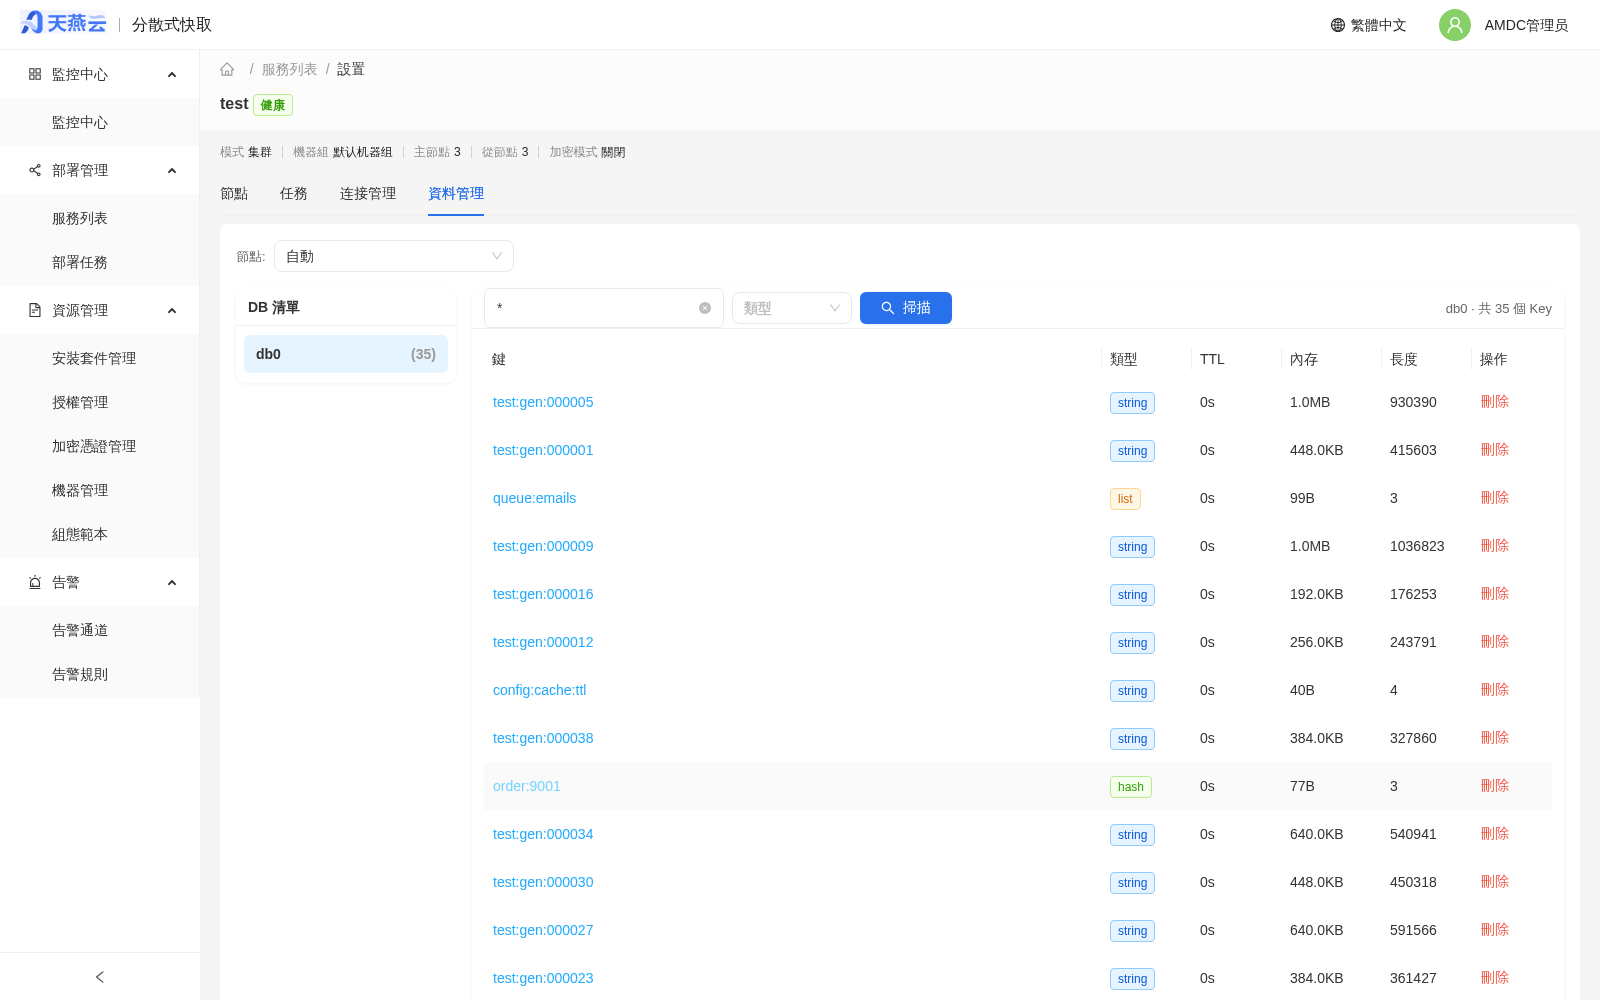Select db0 in DB list
1600x1000 pixels.
tap(346, 354)
